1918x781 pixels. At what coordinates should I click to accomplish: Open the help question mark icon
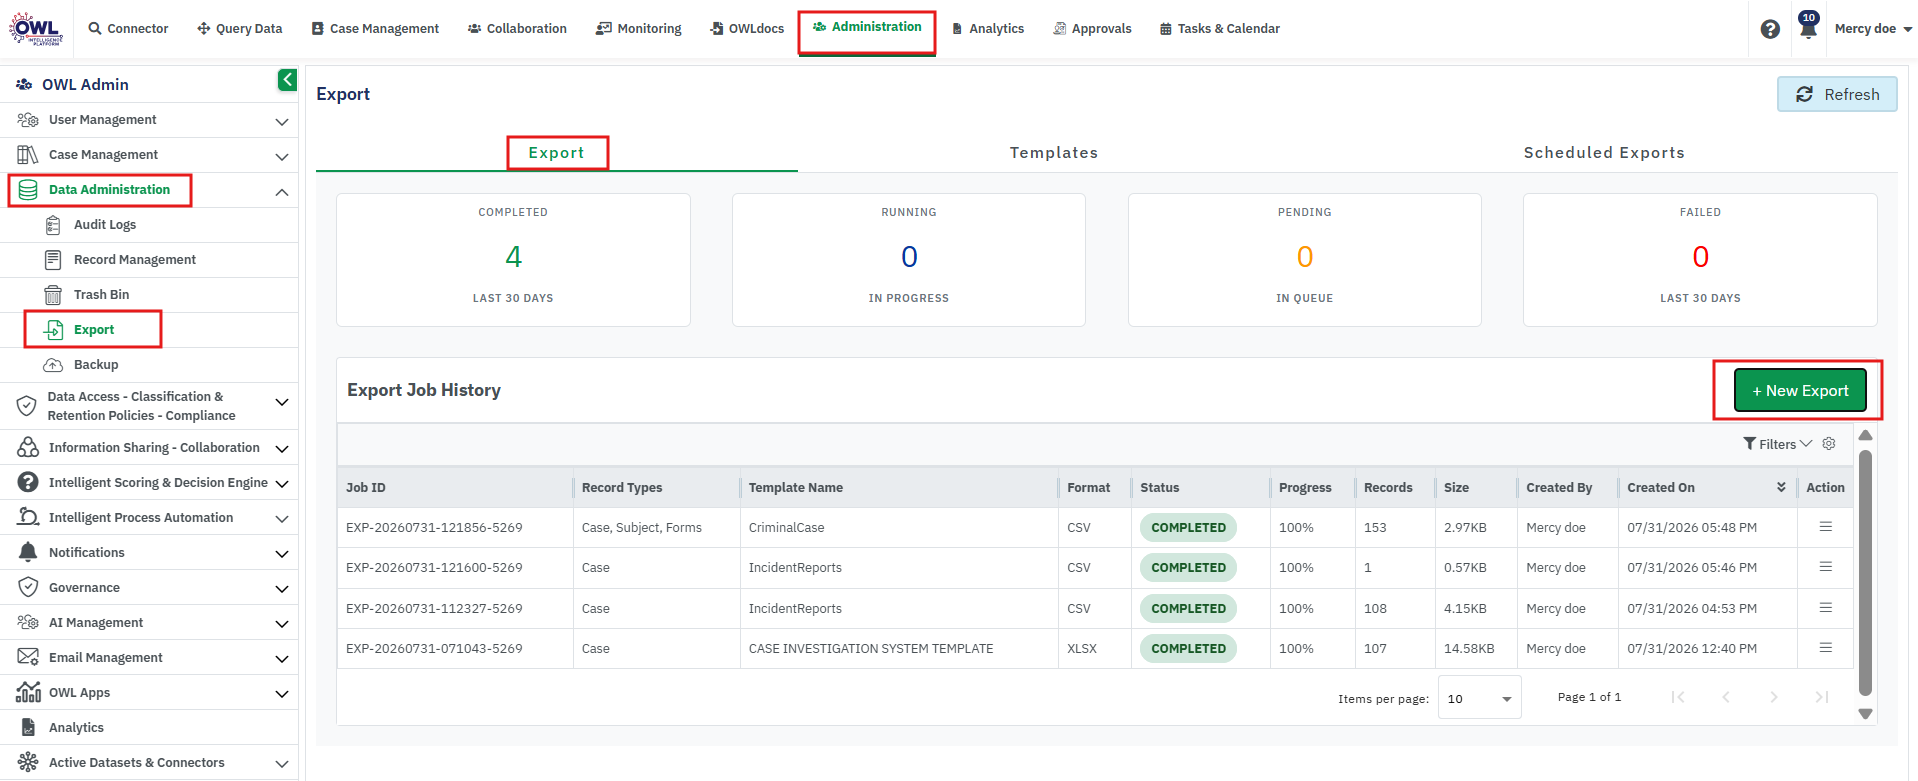pyautogui.click(x=1770, y=29)
